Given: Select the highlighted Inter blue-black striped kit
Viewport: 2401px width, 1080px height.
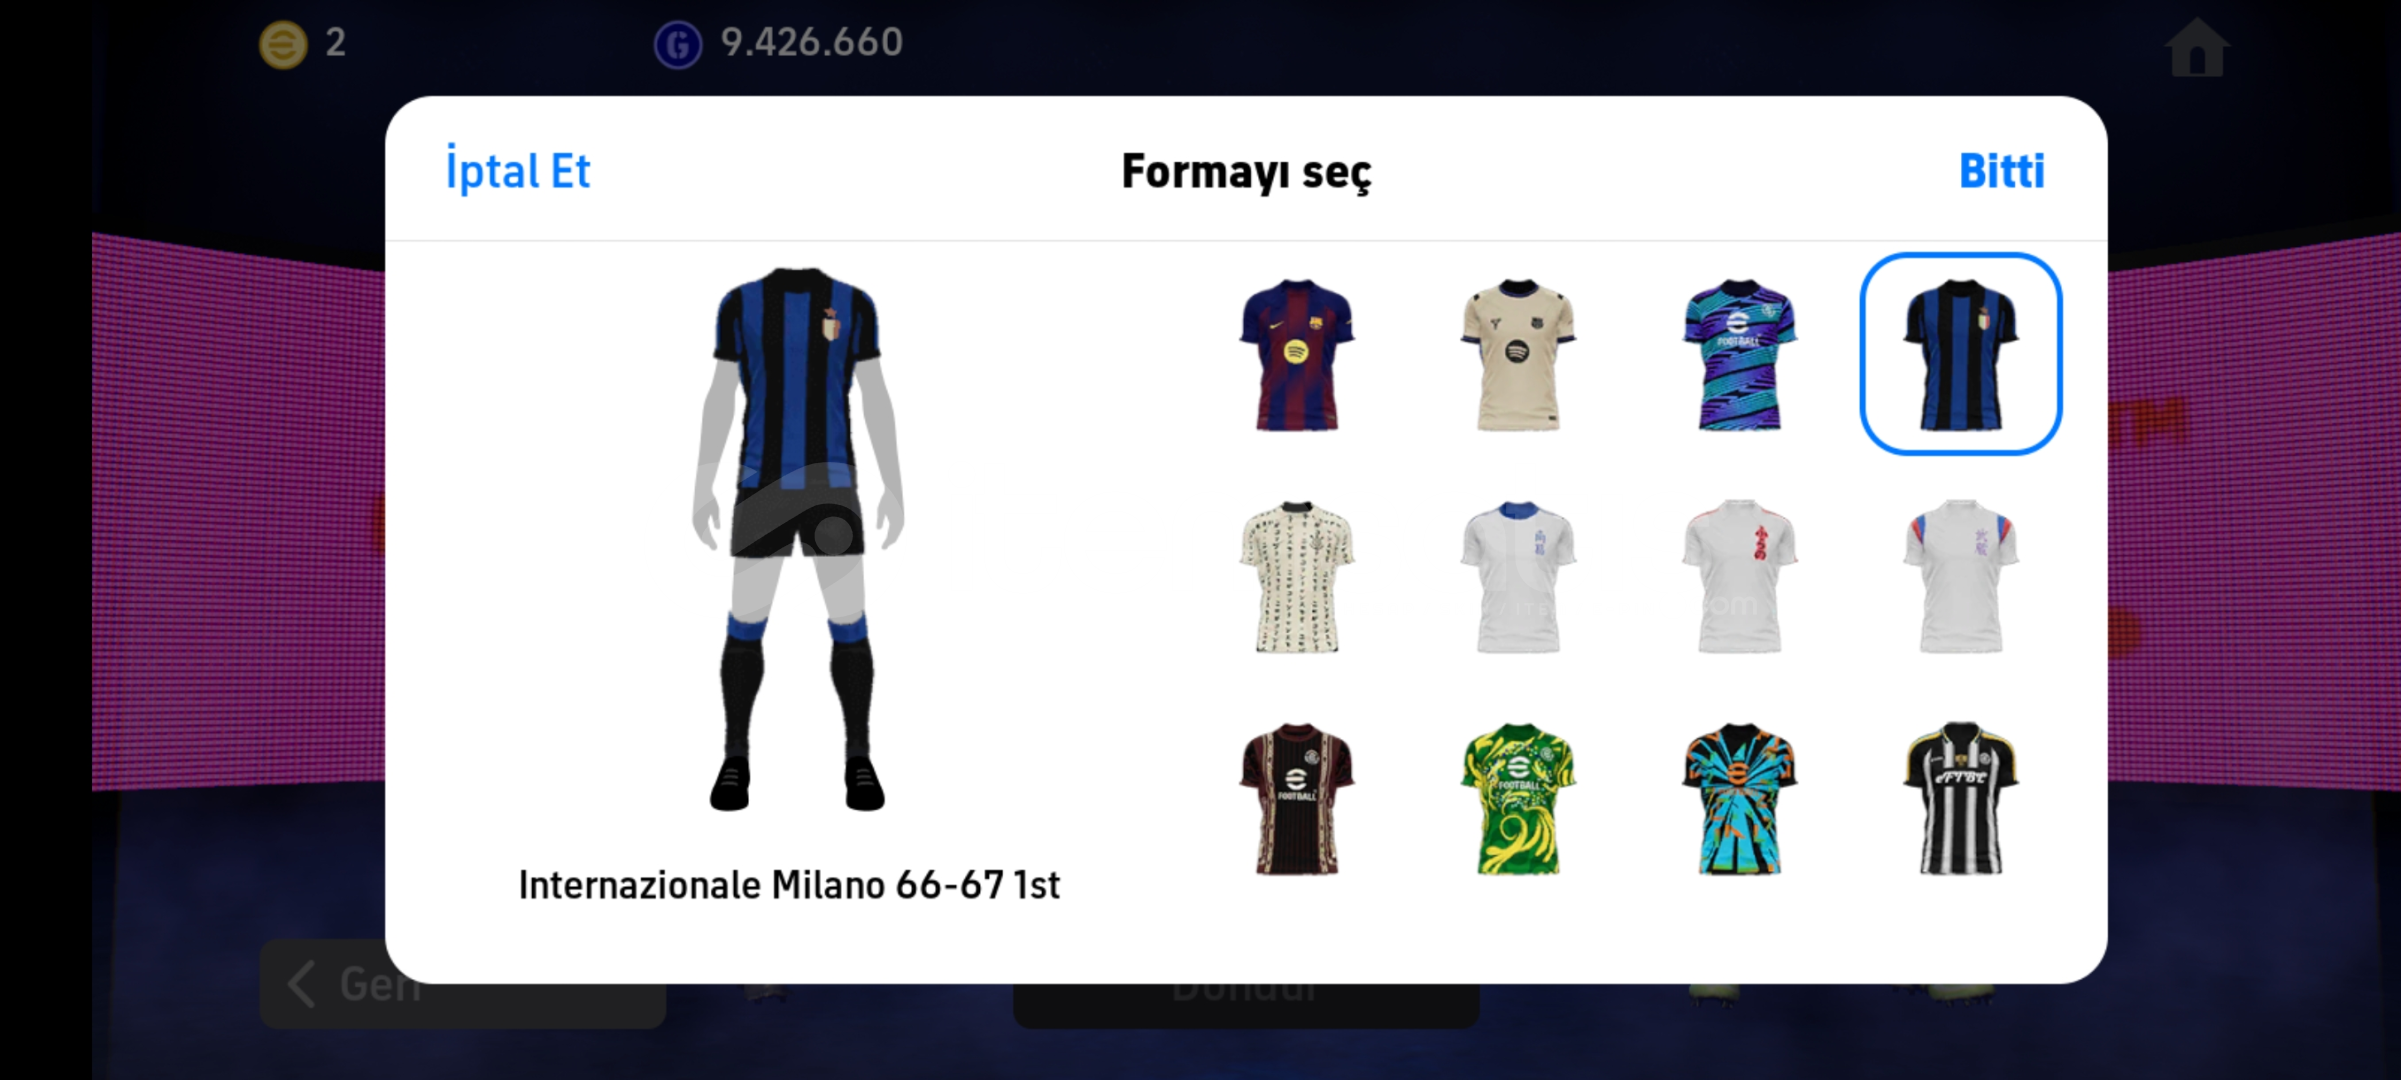Looking at the screenshot, I should tap(1960, 354).
